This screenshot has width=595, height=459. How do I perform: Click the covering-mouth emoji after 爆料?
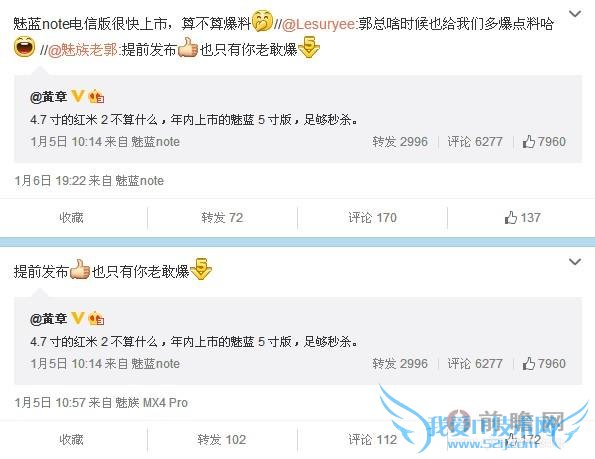pyautogui.click(x=262, y=20)
